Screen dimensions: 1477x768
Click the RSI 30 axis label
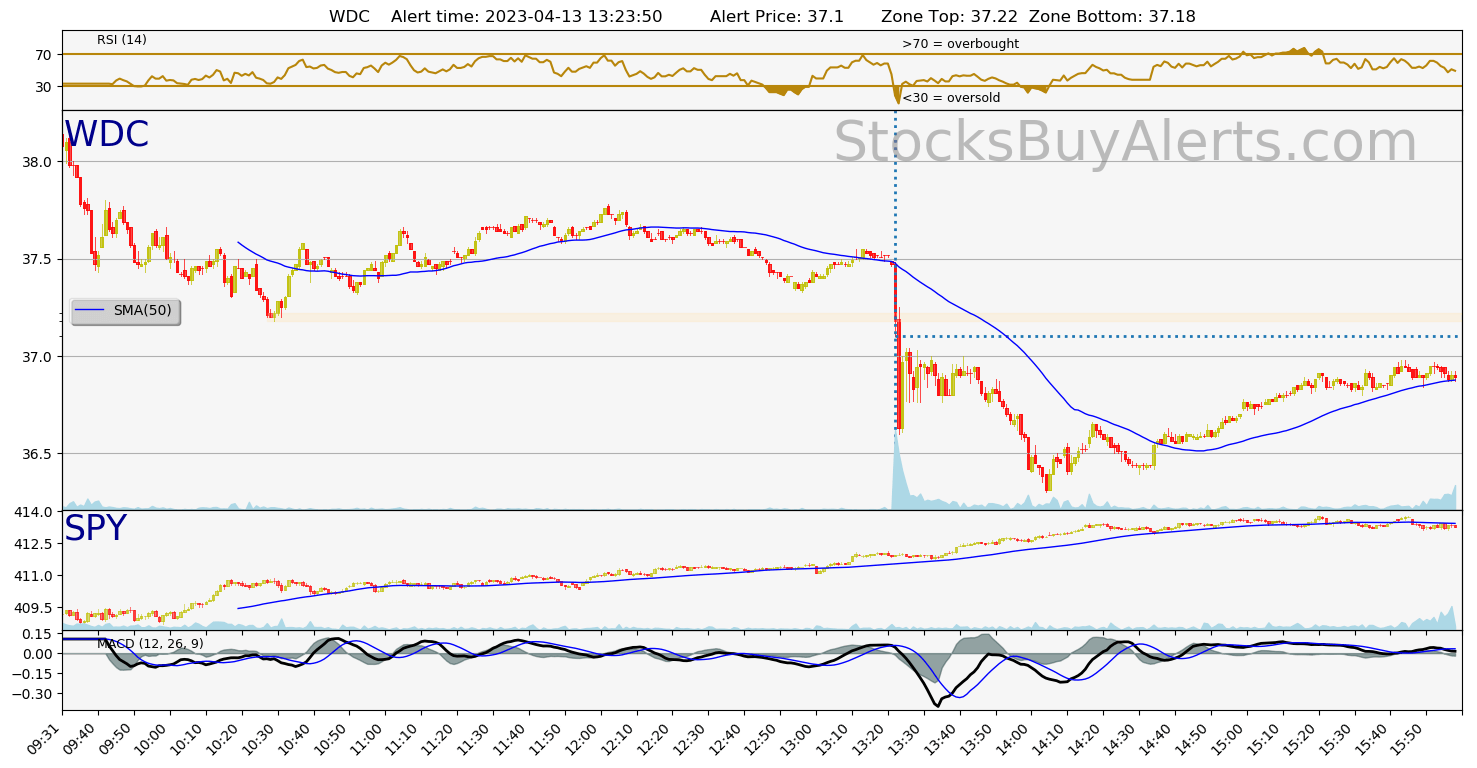click(x=46, y=87)
